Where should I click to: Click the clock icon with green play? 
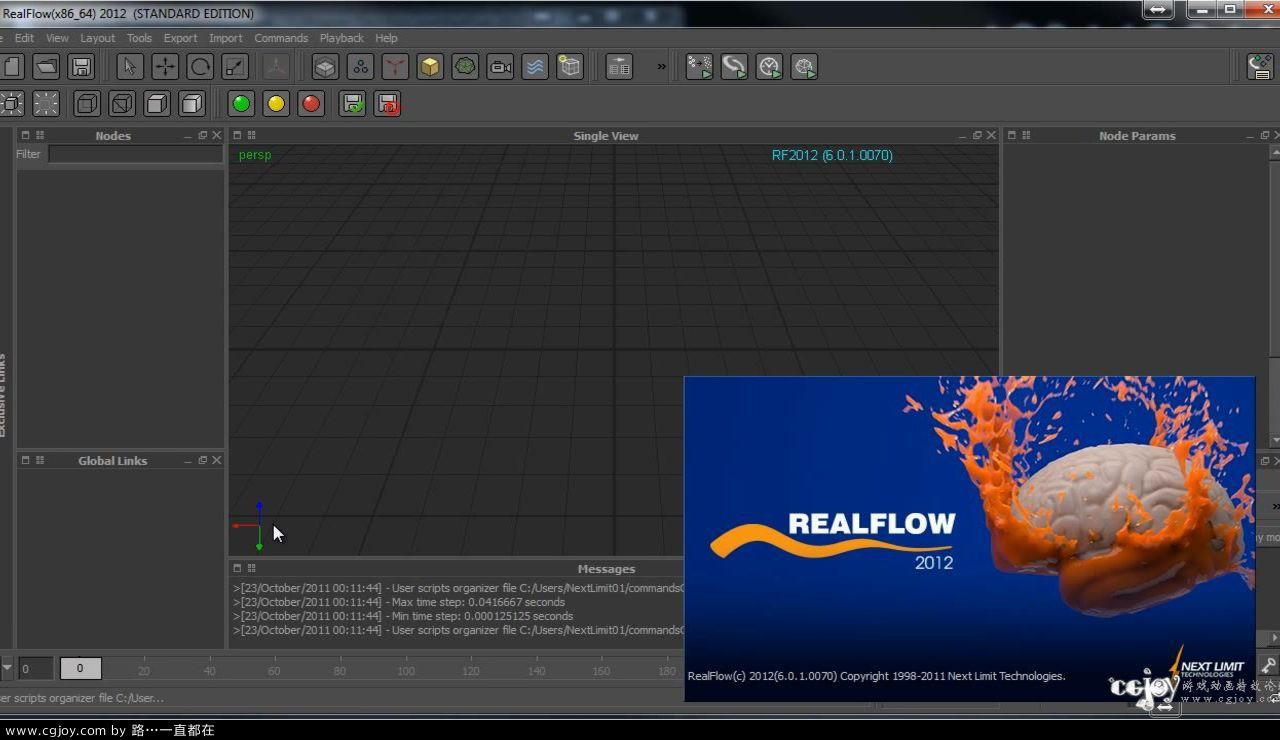pos(769,67)
